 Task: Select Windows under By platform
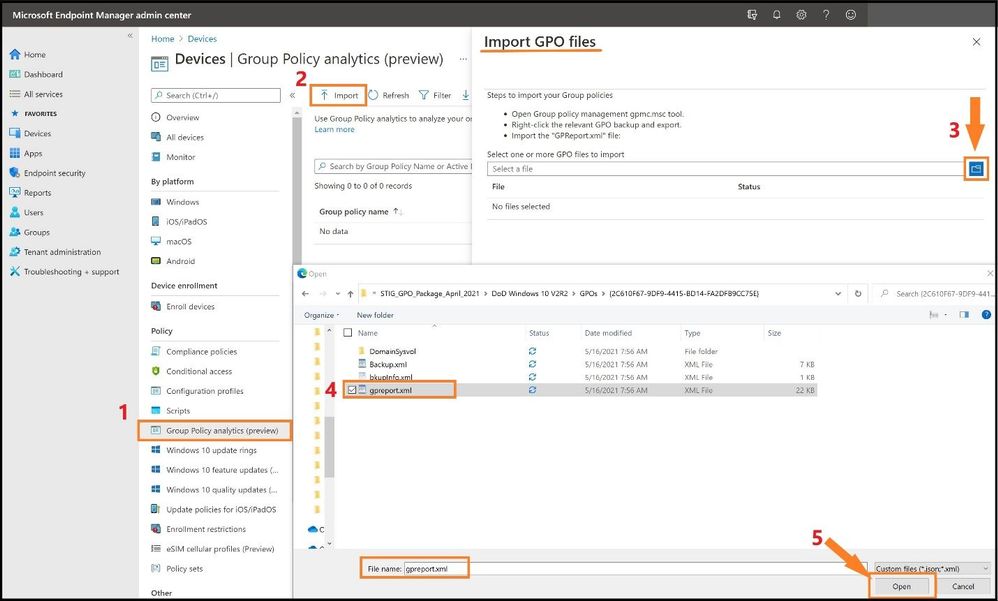point(183,202)
